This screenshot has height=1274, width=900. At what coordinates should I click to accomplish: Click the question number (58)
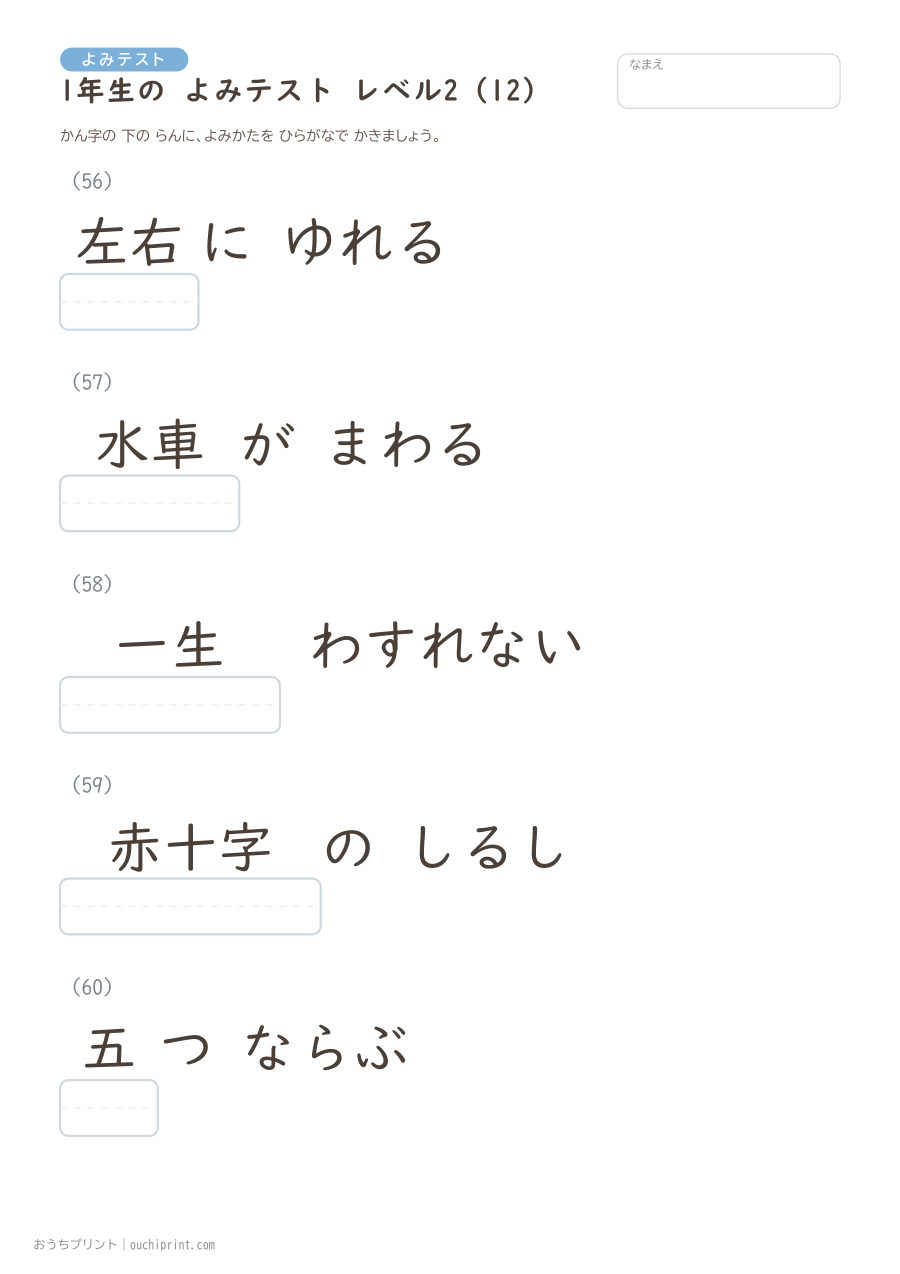coord(92,584)
